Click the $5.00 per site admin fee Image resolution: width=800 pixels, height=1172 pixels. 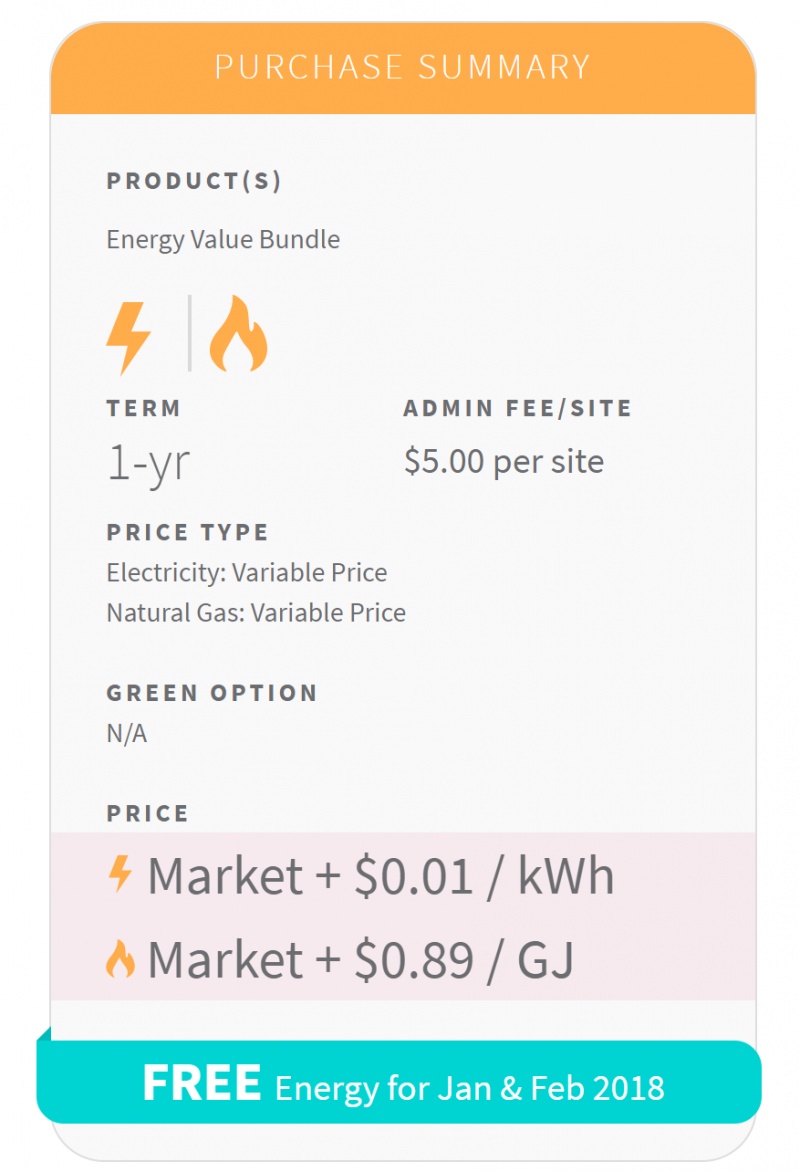click(x=503, y=462)
